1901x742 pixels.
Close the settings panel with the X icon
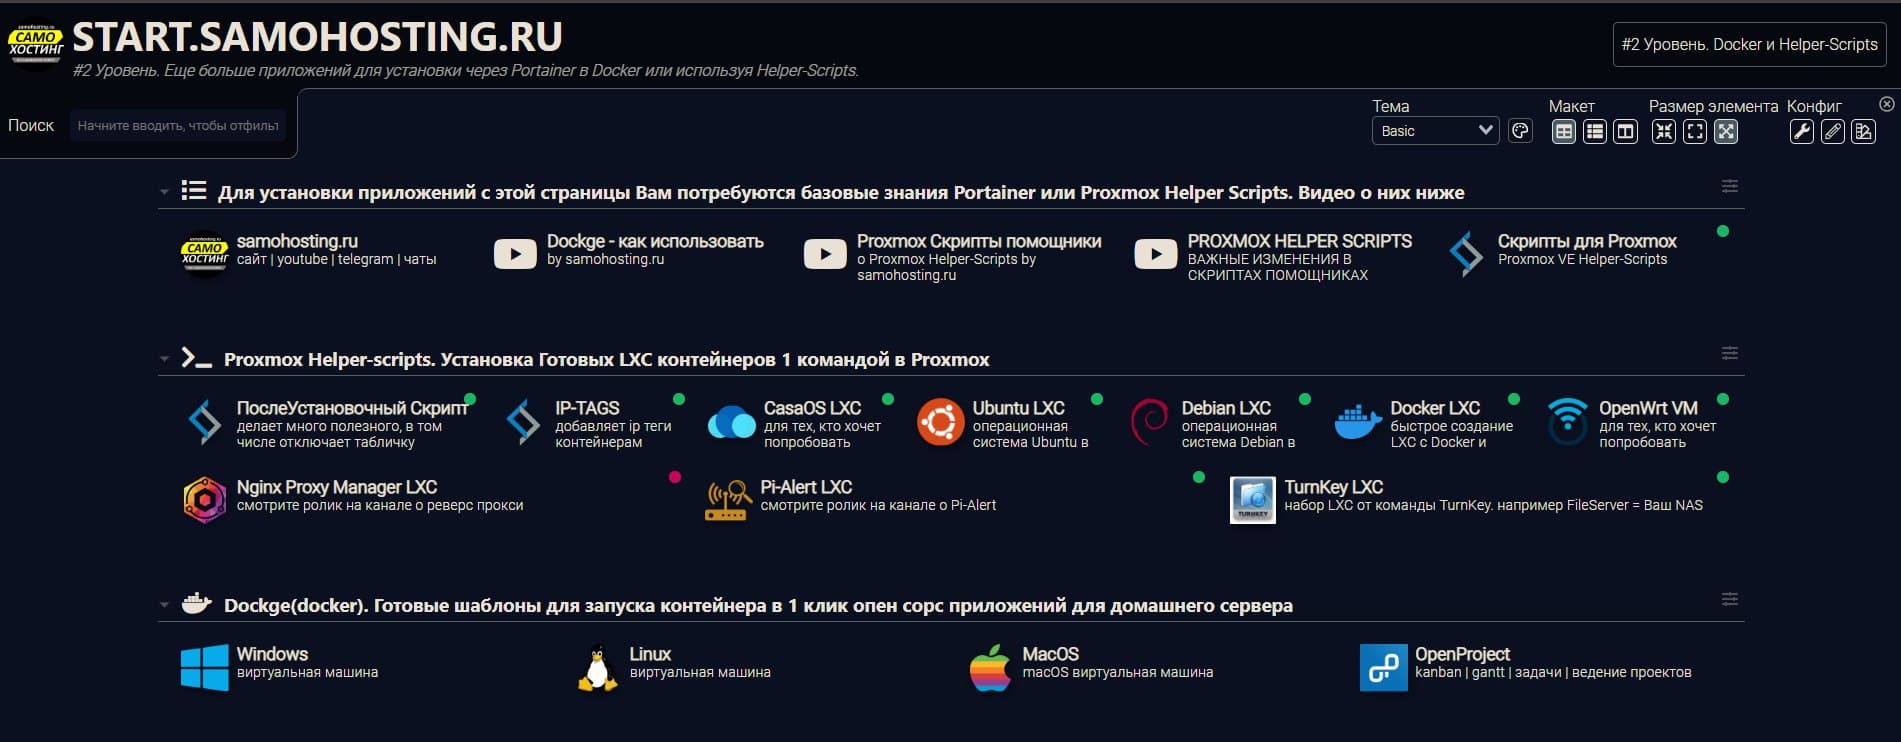[x=1886, y=104]
